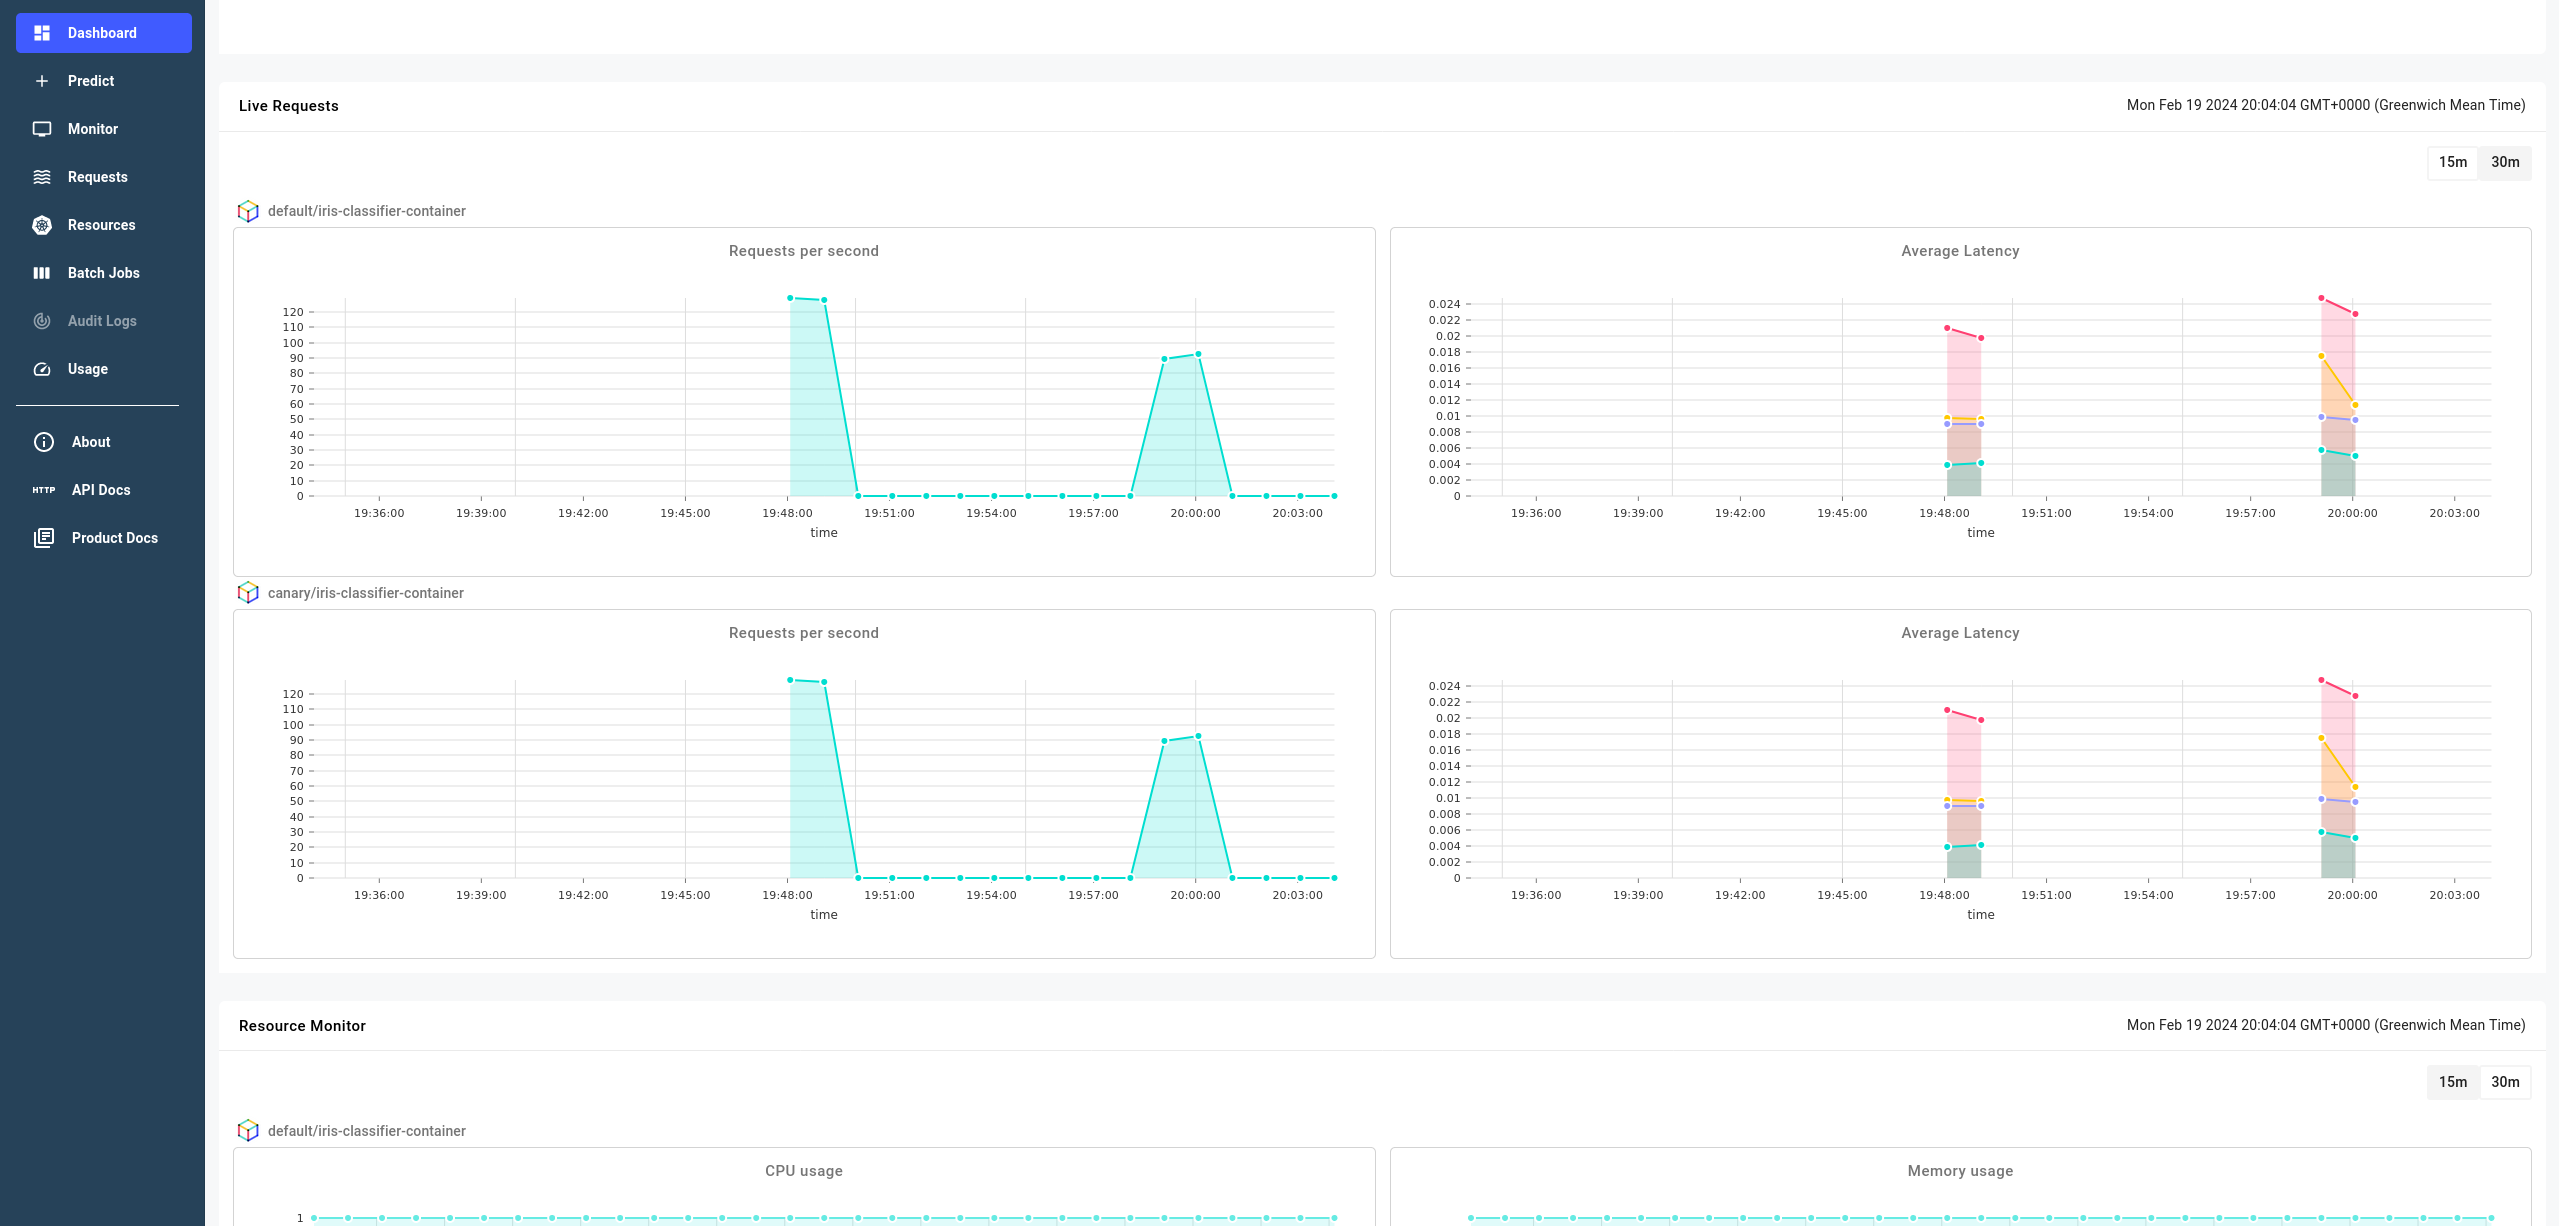
Task: Click cube icon beside default container in Resource Monitor
Action: tap(248, 1131)
